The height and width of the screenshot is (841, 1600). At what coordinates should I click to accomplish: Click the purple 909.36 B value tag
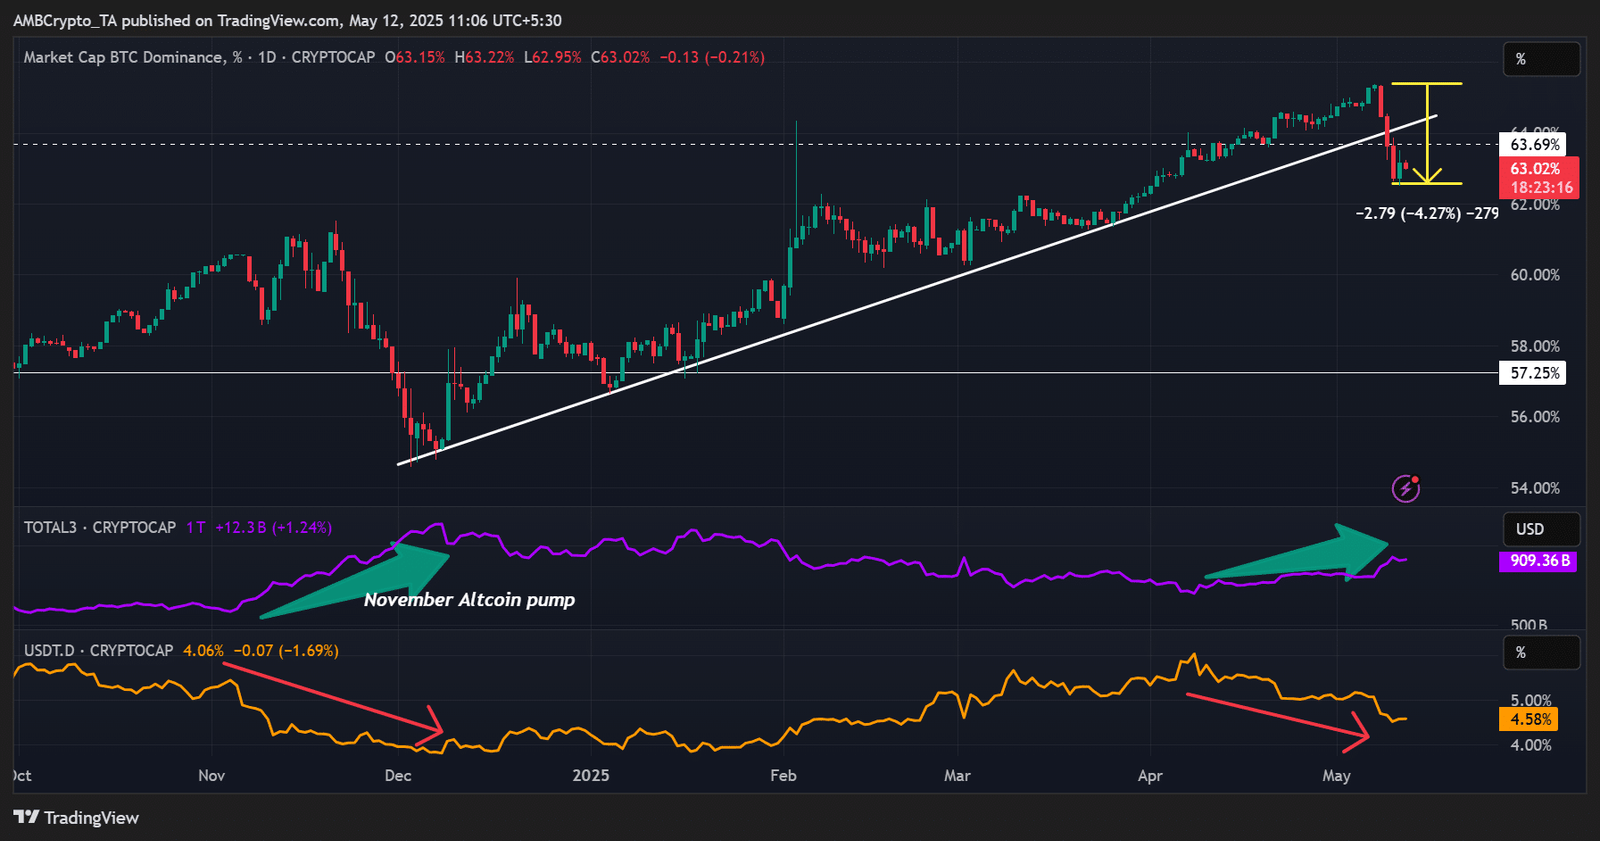(1538, 560)
